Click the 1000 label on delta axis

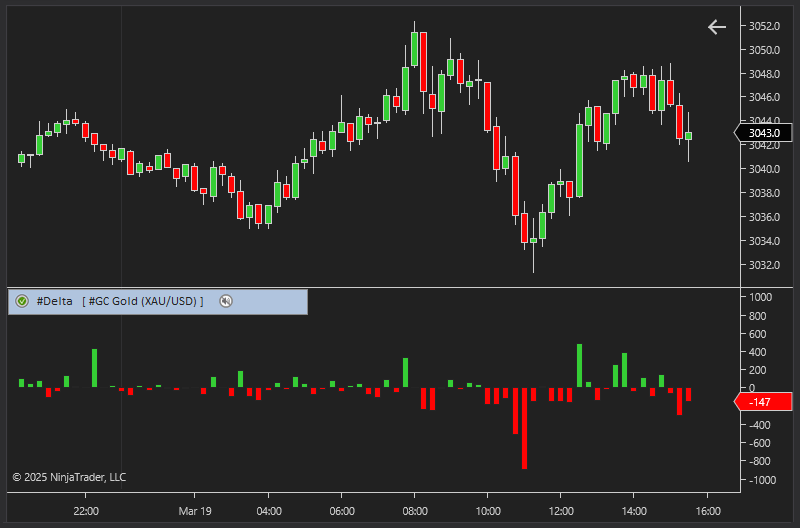point(760,298)
